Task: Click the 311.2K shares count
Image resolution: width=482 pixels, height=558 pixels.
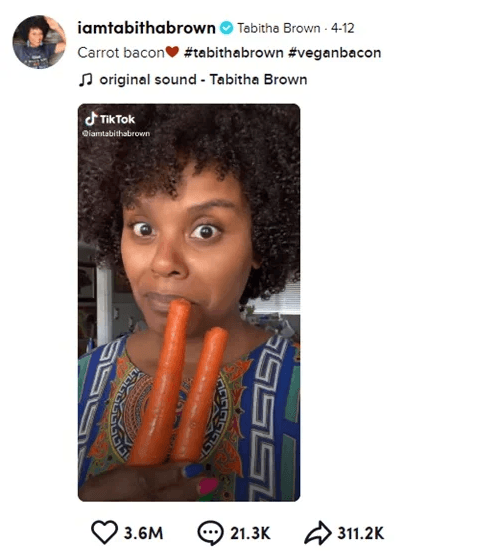Action: 361,533
